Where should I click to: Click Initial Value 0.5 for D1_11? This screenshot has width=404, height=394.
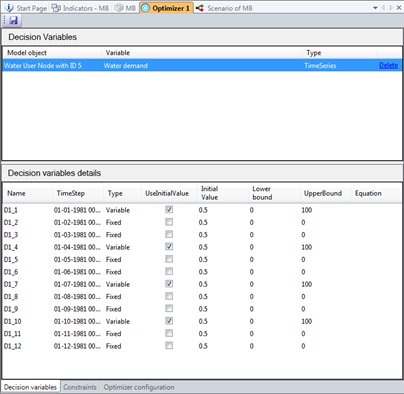(203, 334)
